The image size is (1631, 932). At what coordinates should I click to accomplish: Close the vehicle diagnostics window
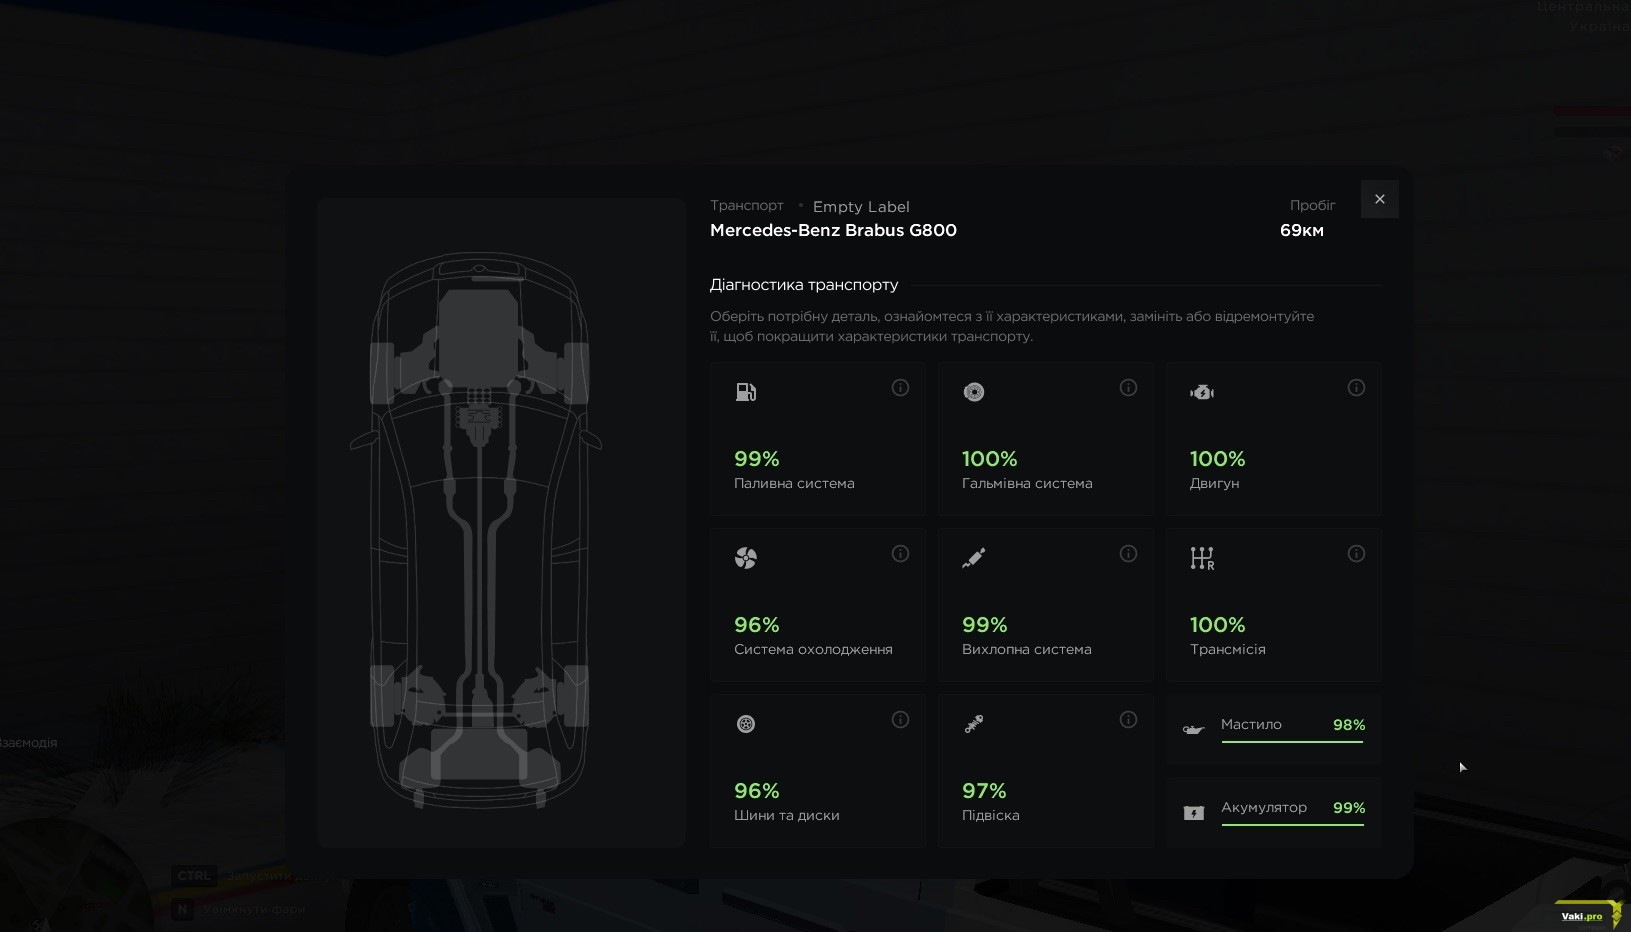1379,199
